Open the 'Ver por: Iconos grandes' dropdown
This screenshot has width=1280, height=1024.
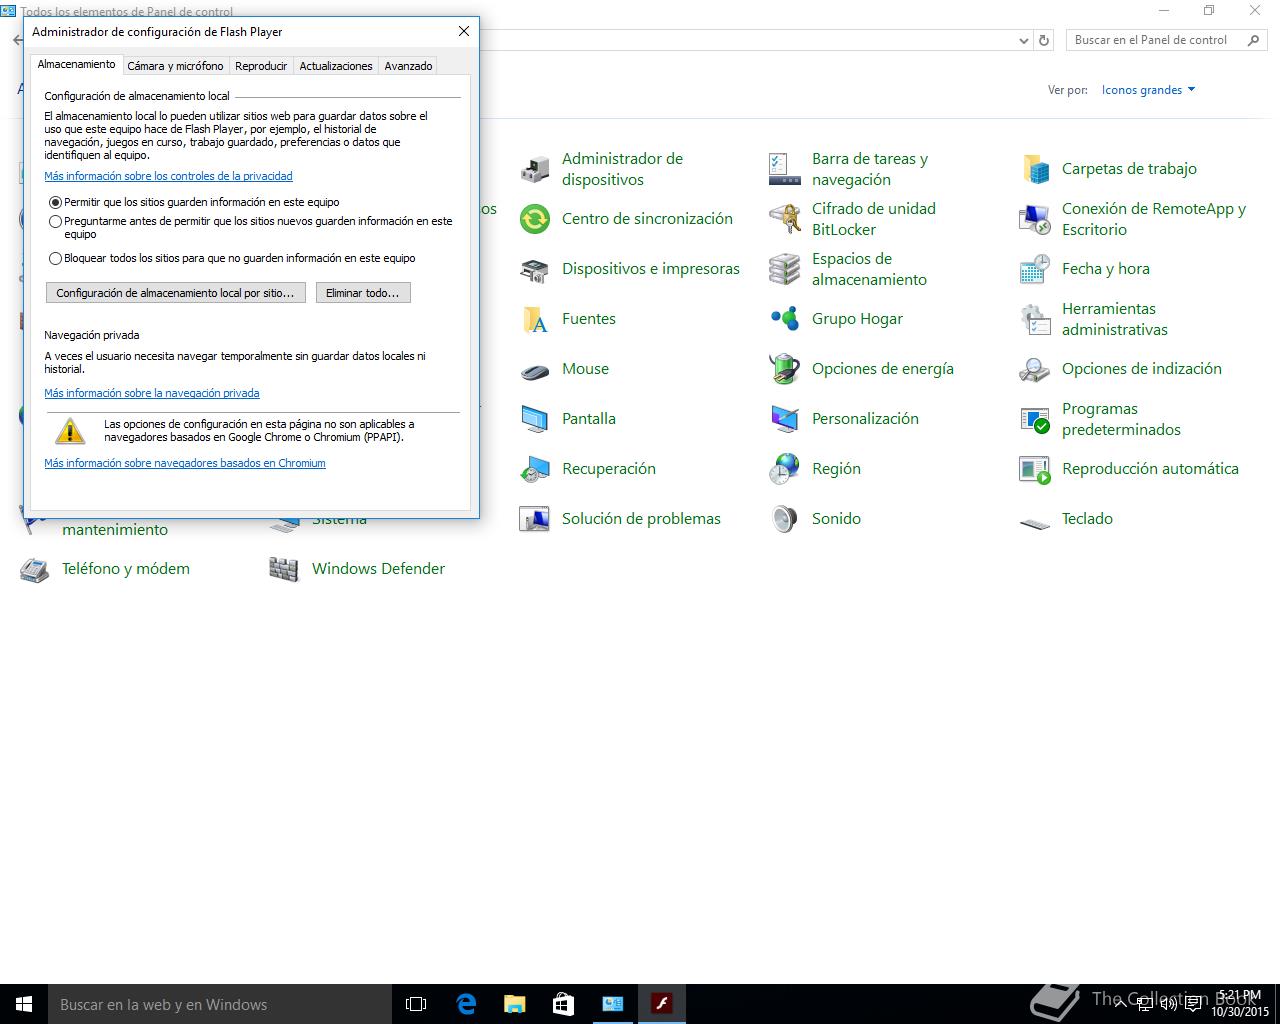click(1148, 90)
